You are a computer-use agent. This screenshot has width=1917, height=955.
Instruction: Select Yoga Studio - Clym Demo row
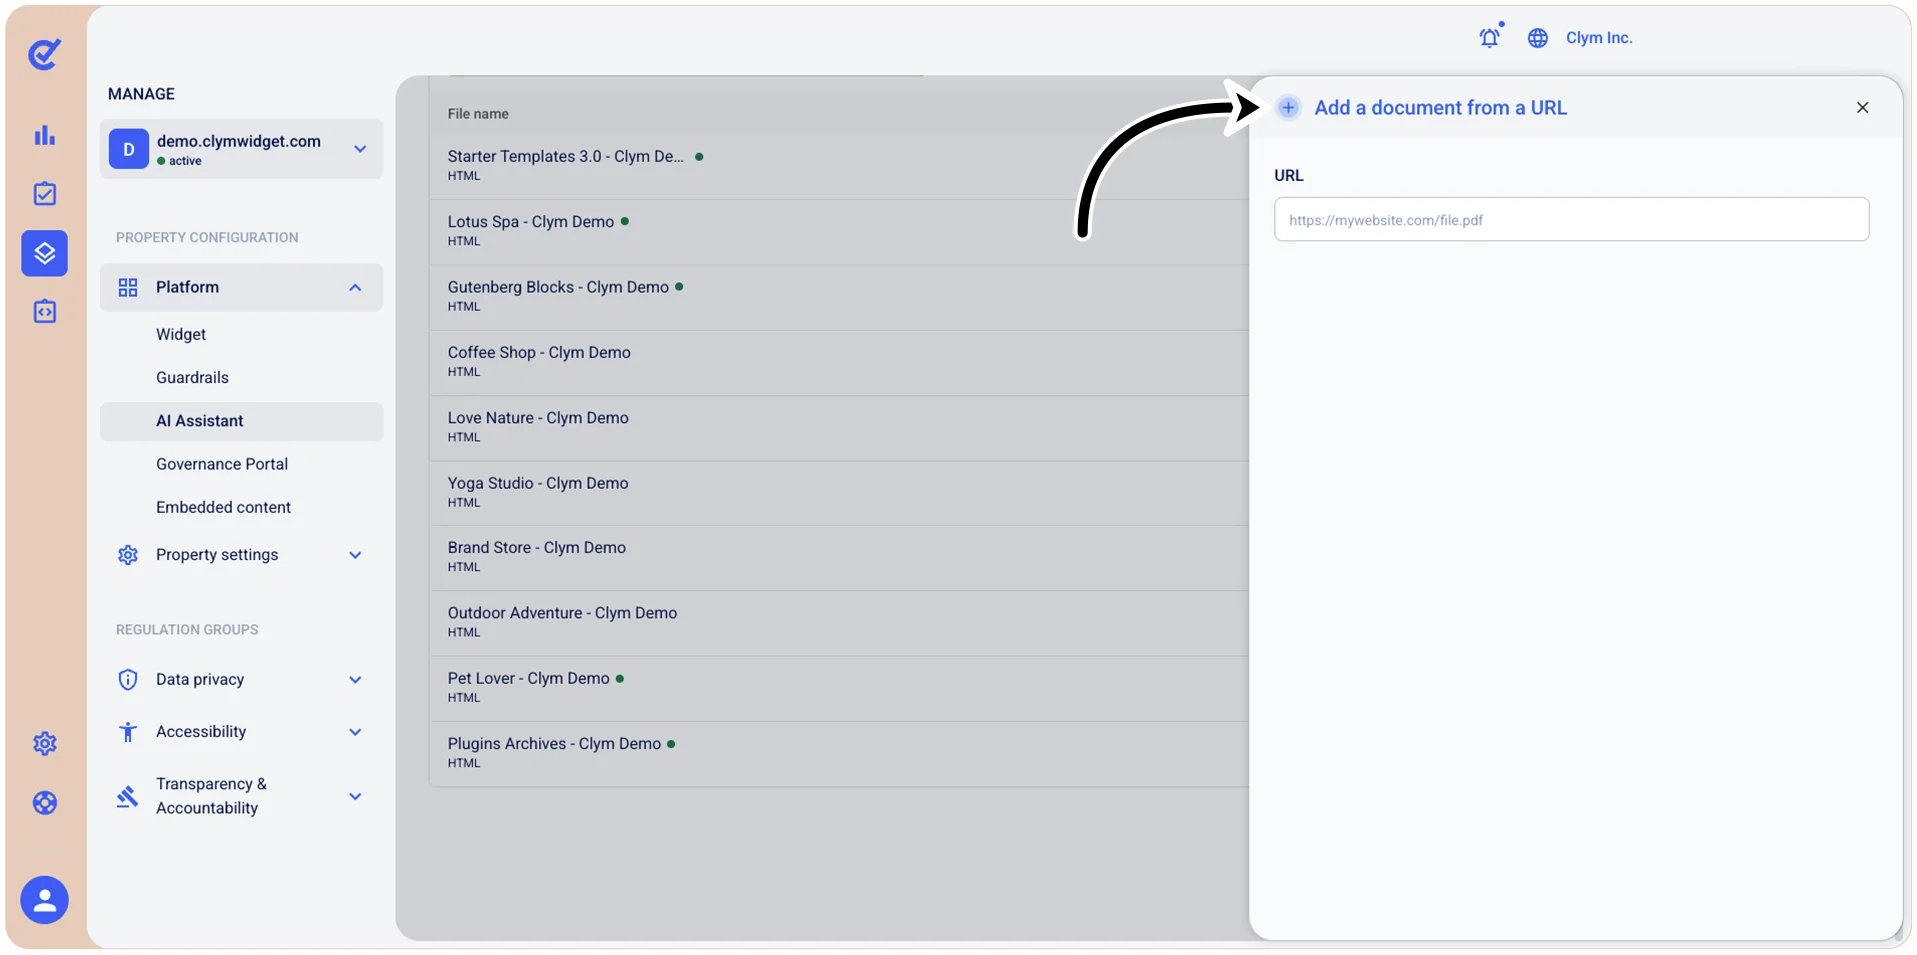[x=839, y=492]
